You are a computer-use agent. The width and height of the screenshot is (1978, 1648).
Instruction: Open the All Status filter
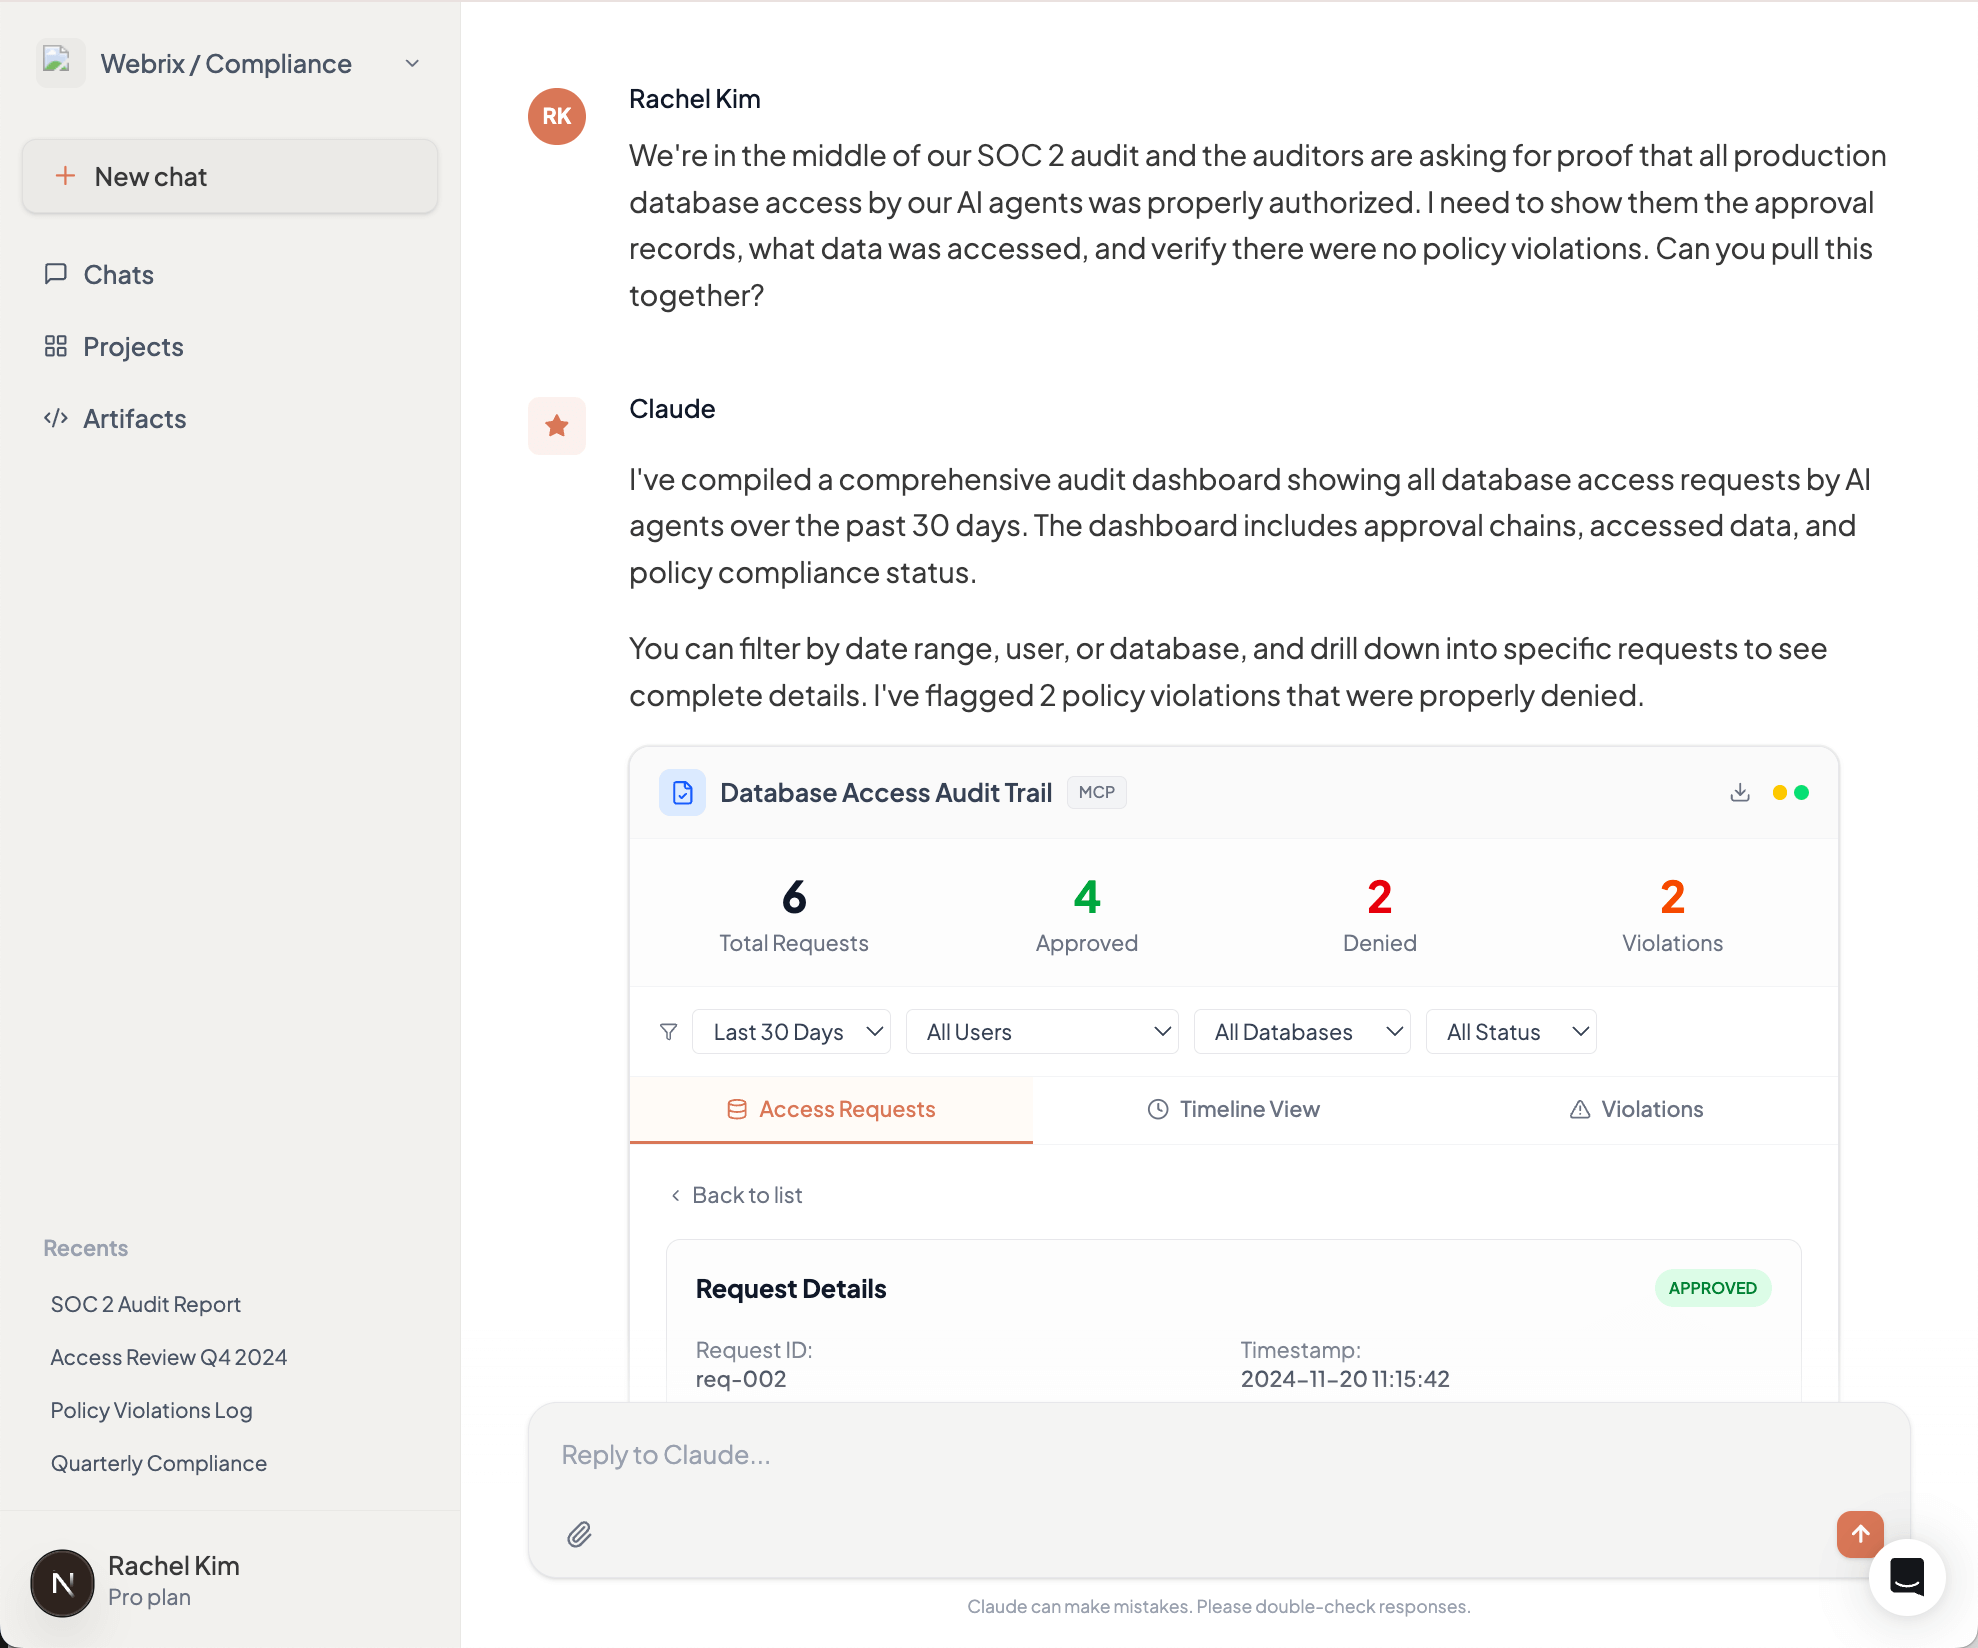click(x=1511, y=1031)
